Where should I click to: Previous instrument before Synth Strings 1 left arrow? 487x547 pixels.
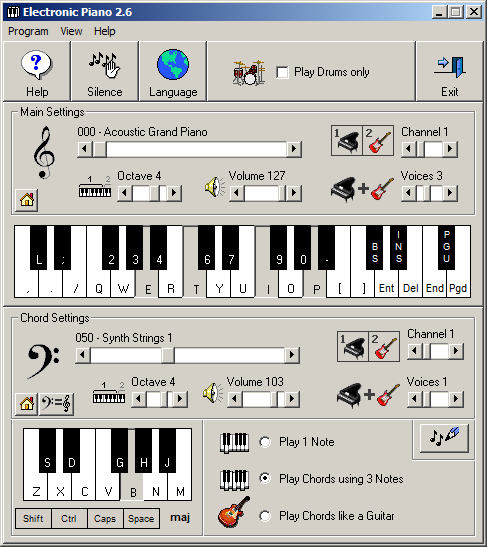(83, 355)
